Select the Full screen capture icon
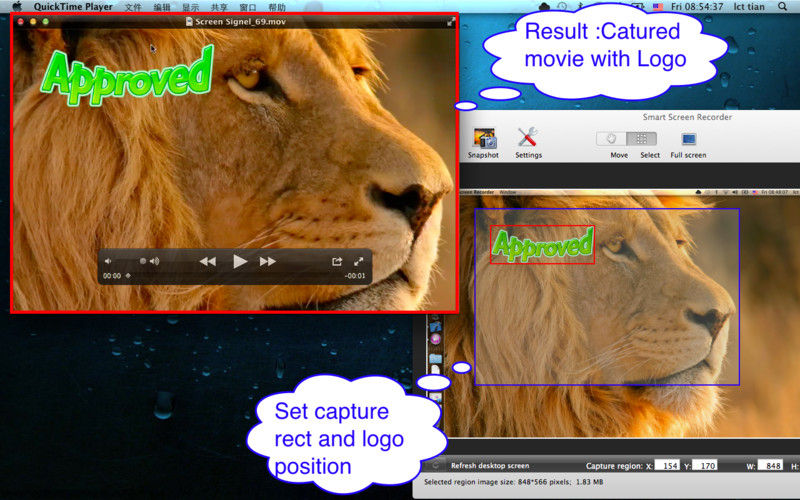Screen dimensions: 800x500 pos(688,139)
